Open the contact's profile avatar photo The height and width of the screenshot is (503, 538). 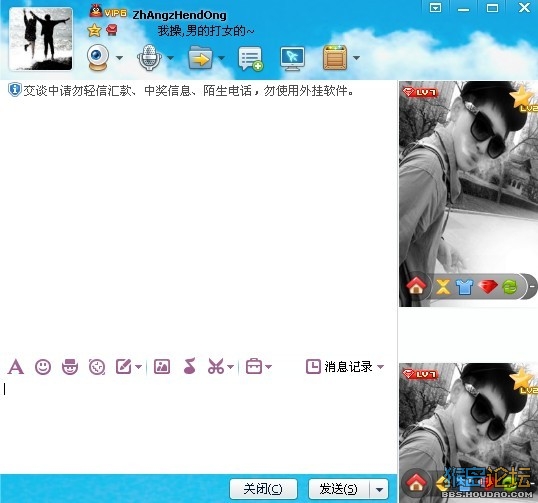point(41,38)
